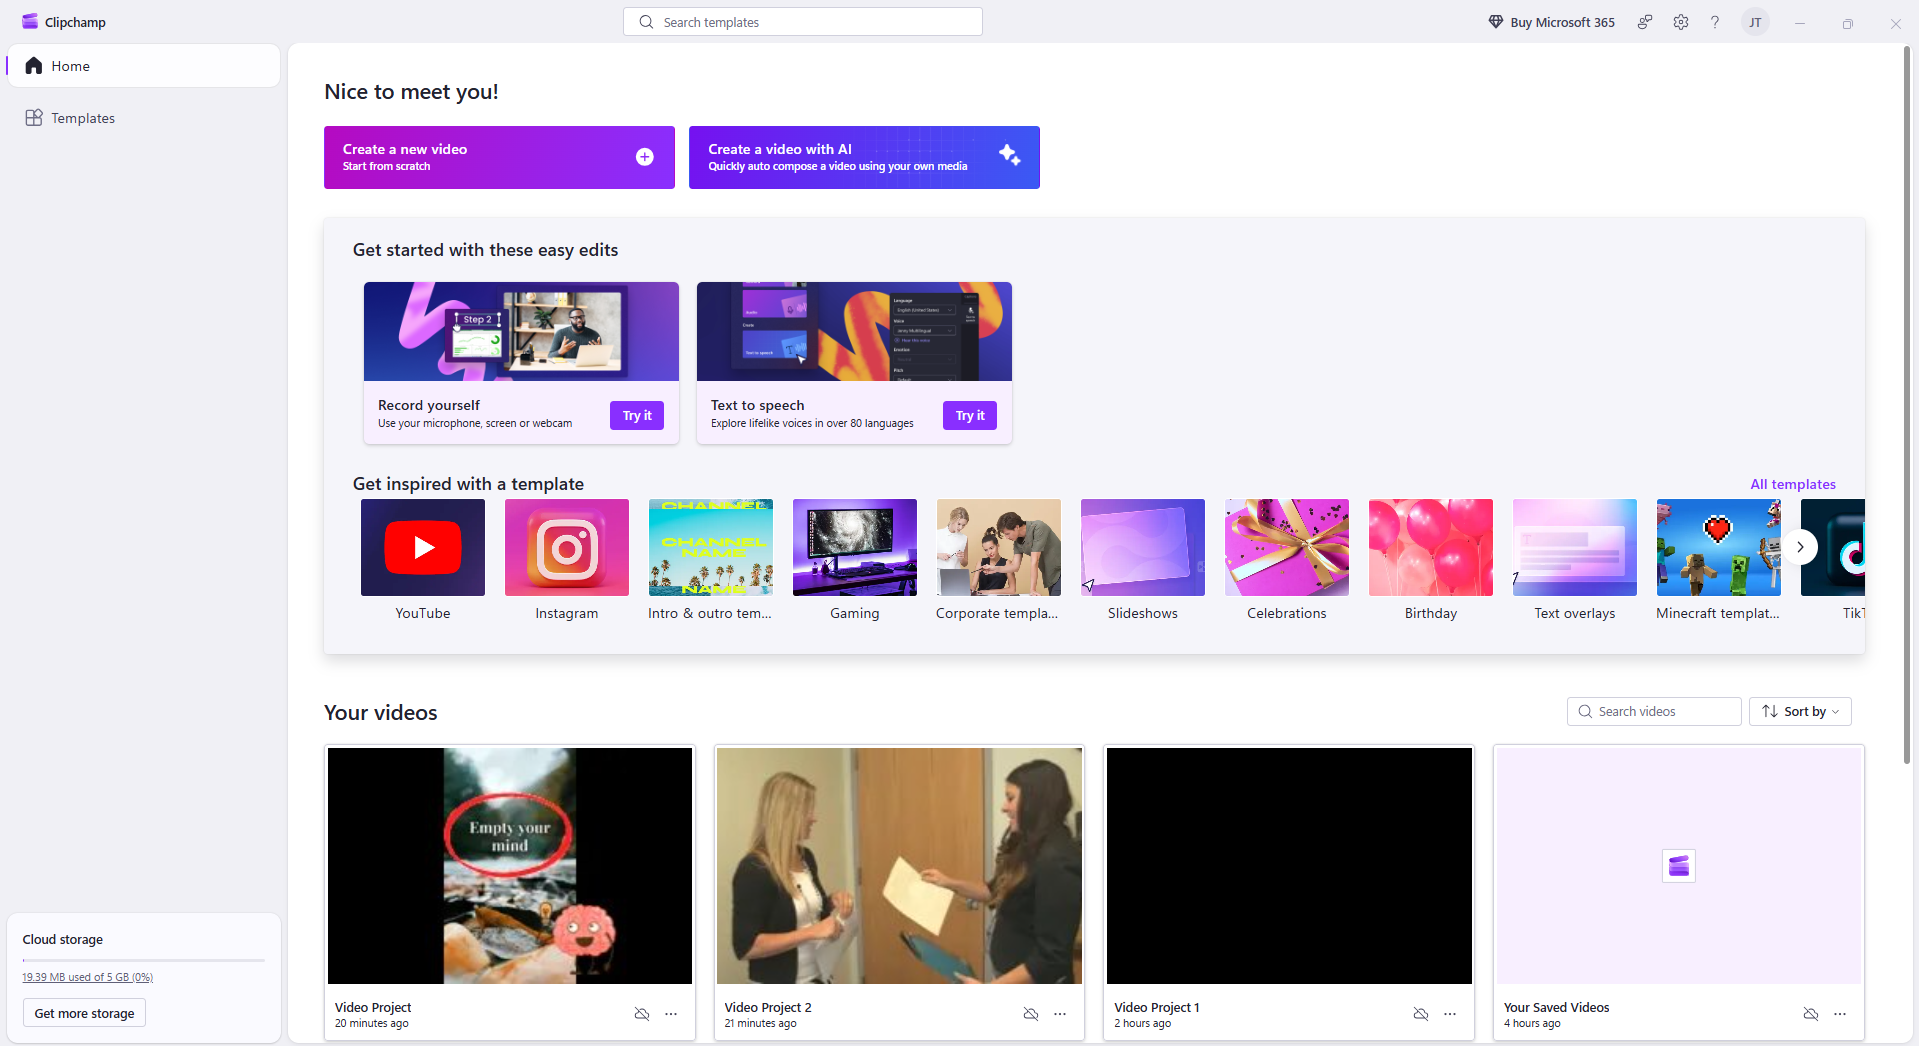Viewport: 1919px width, 1046px height.
Task: Click the cloud-off icon for Video Project 2
Action: [x=1031, y=1014]
